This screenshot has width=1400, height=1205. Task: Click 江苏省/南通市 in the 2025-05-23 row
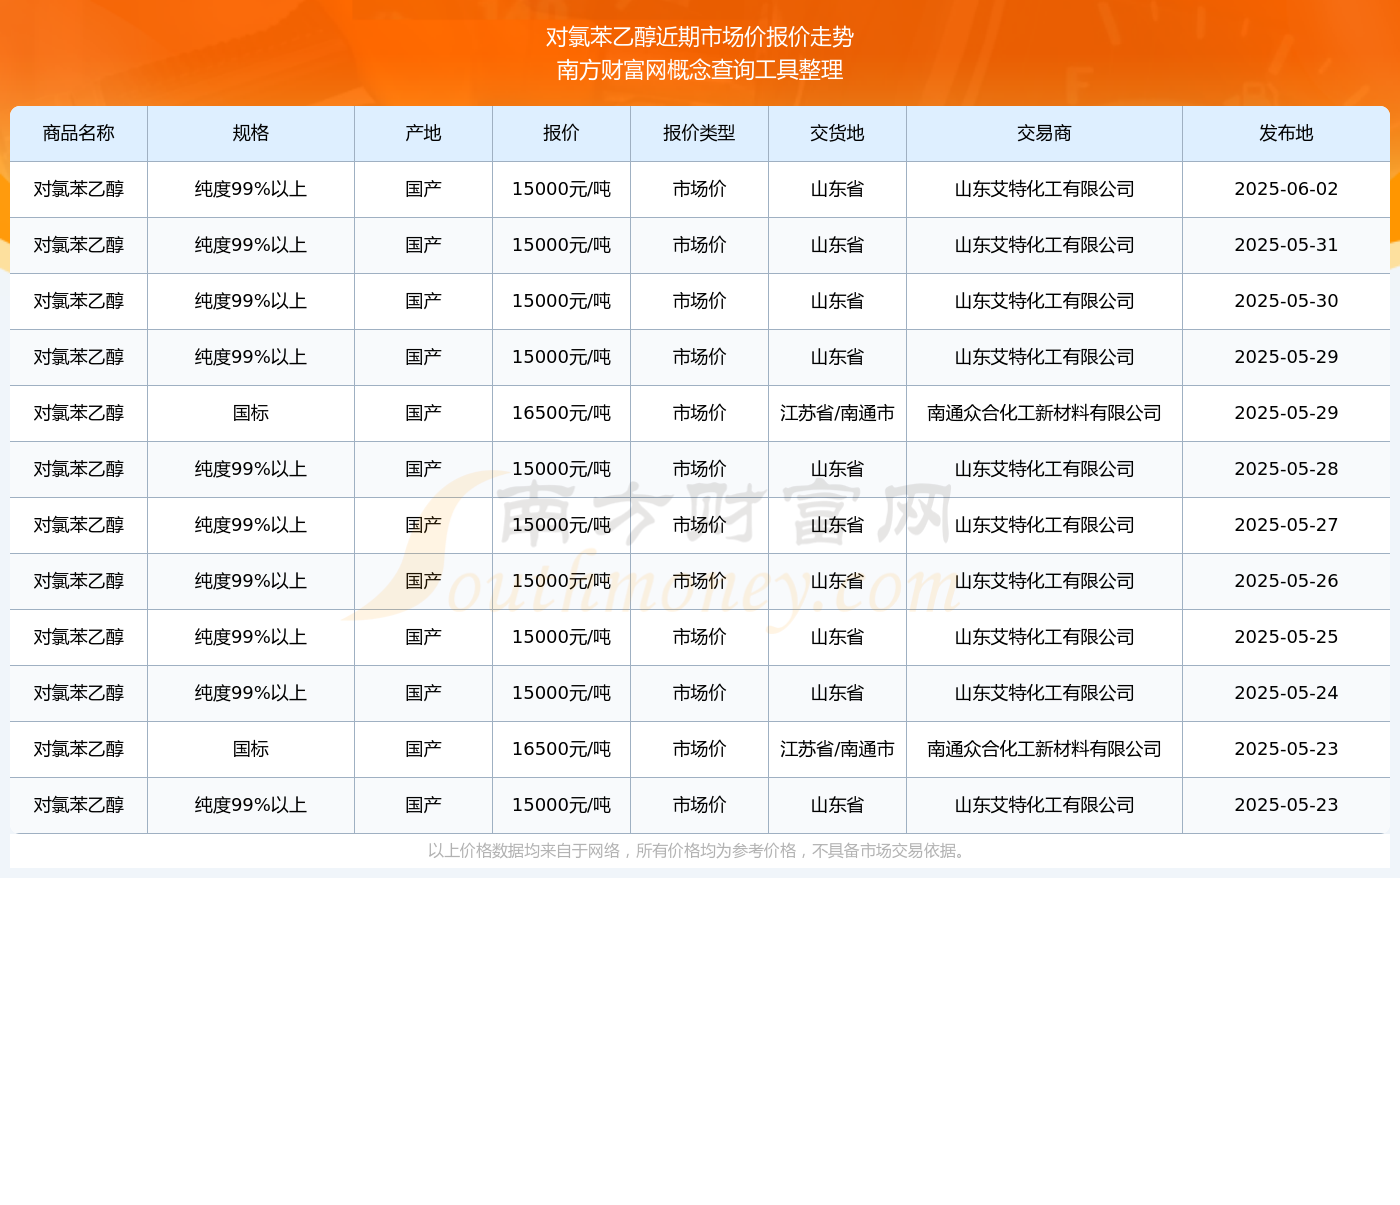[838, 749]
